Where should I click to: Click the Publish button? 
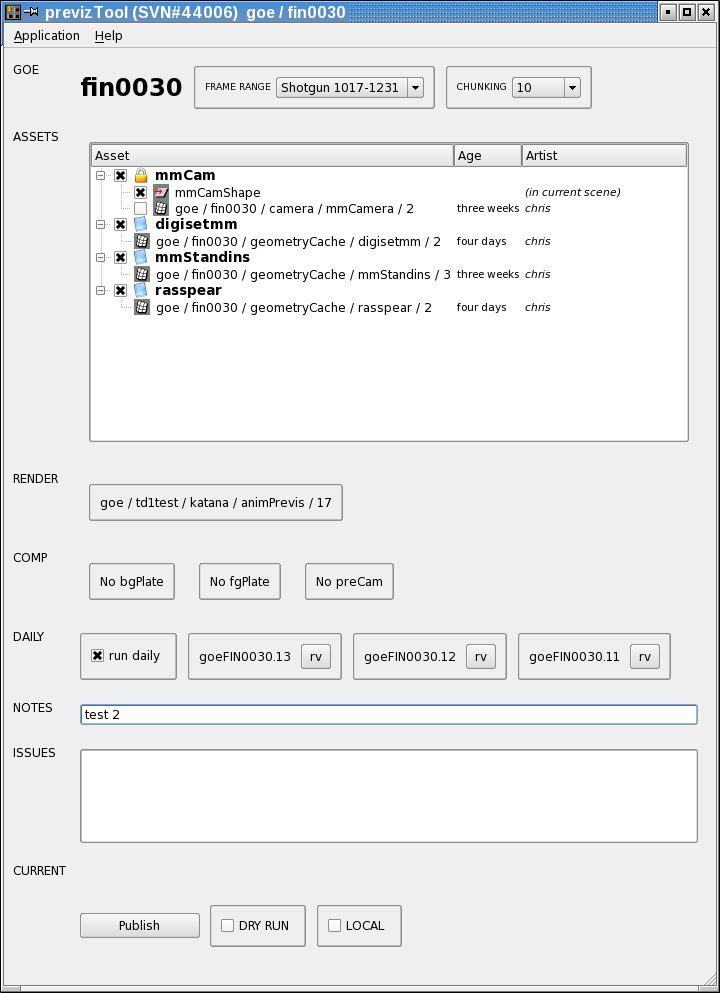point(139,925)
